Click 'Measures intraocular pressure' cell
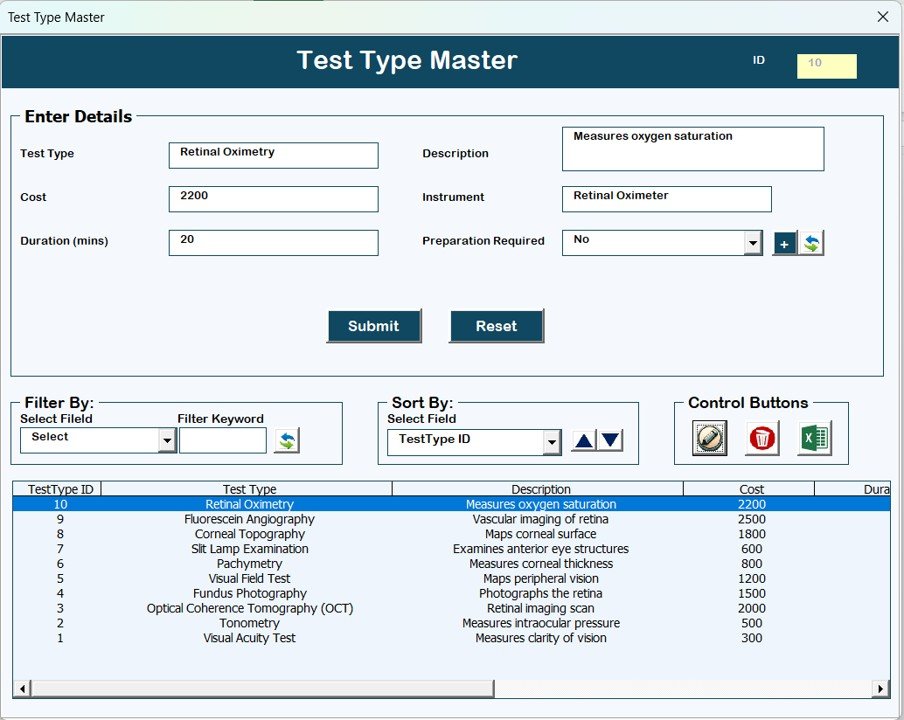The width and height of the screenshot is (904, 720). click(x=540, y=623)
